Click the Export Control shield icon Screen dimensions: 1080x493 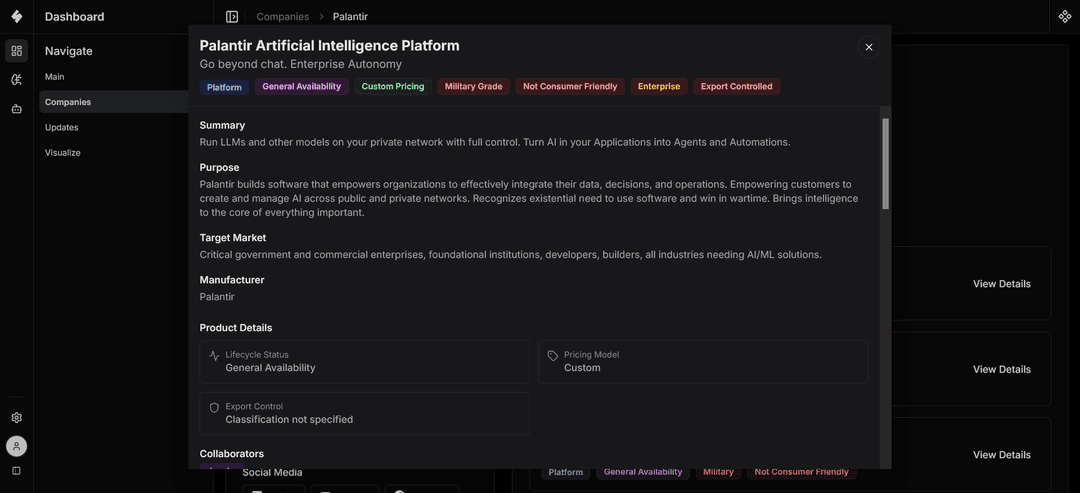click(214, 408)
